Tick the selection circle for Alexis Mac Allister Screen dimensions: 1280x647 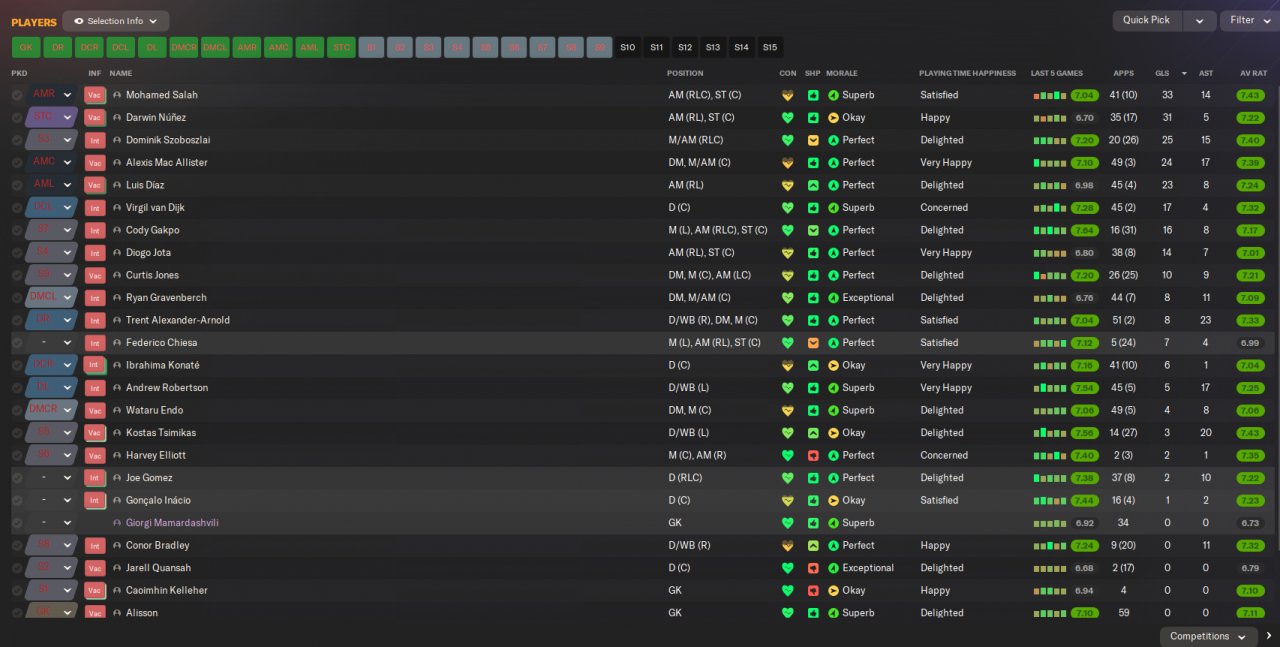click(x=17, y=163)
